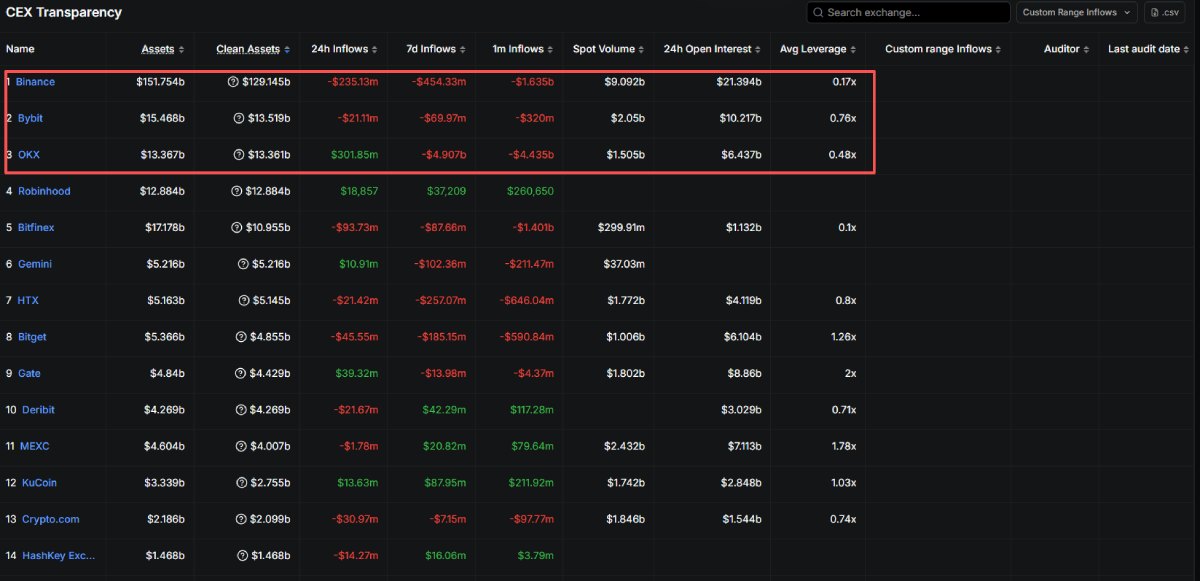This screenshot has height=581, width=1200.
Task: Click the help icon next to HTX's $5.145b
Action: click(x=244, y=300)
